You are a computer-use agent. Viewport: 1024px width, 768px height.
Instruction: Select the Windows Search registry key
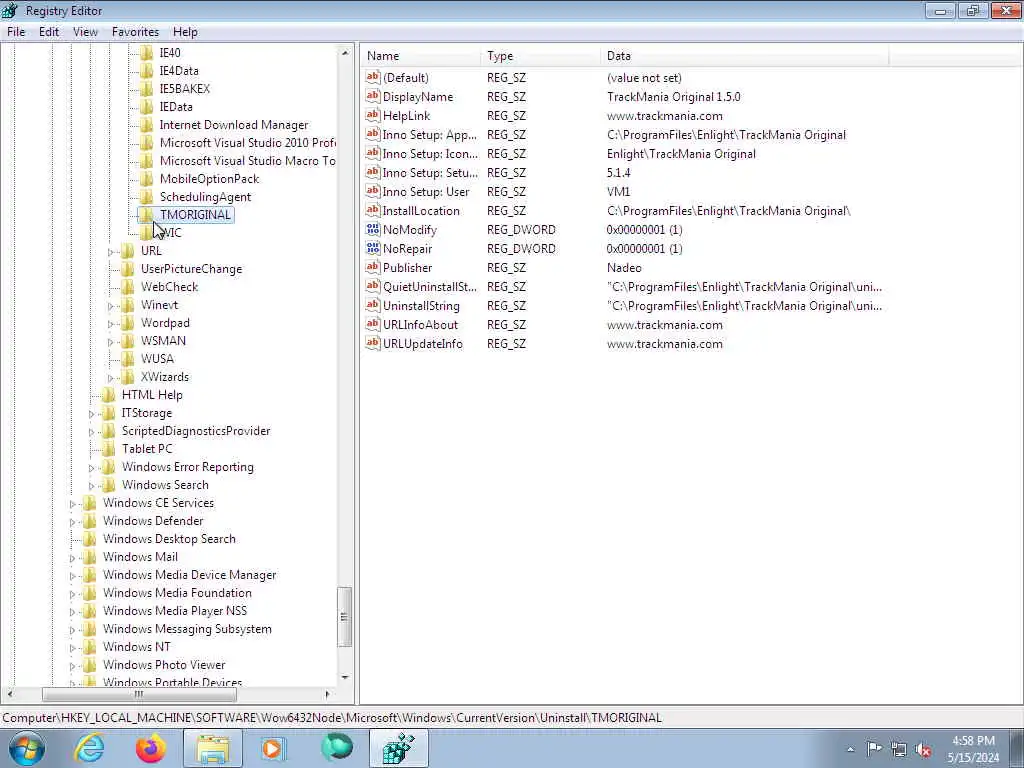(x=165, y=485)
